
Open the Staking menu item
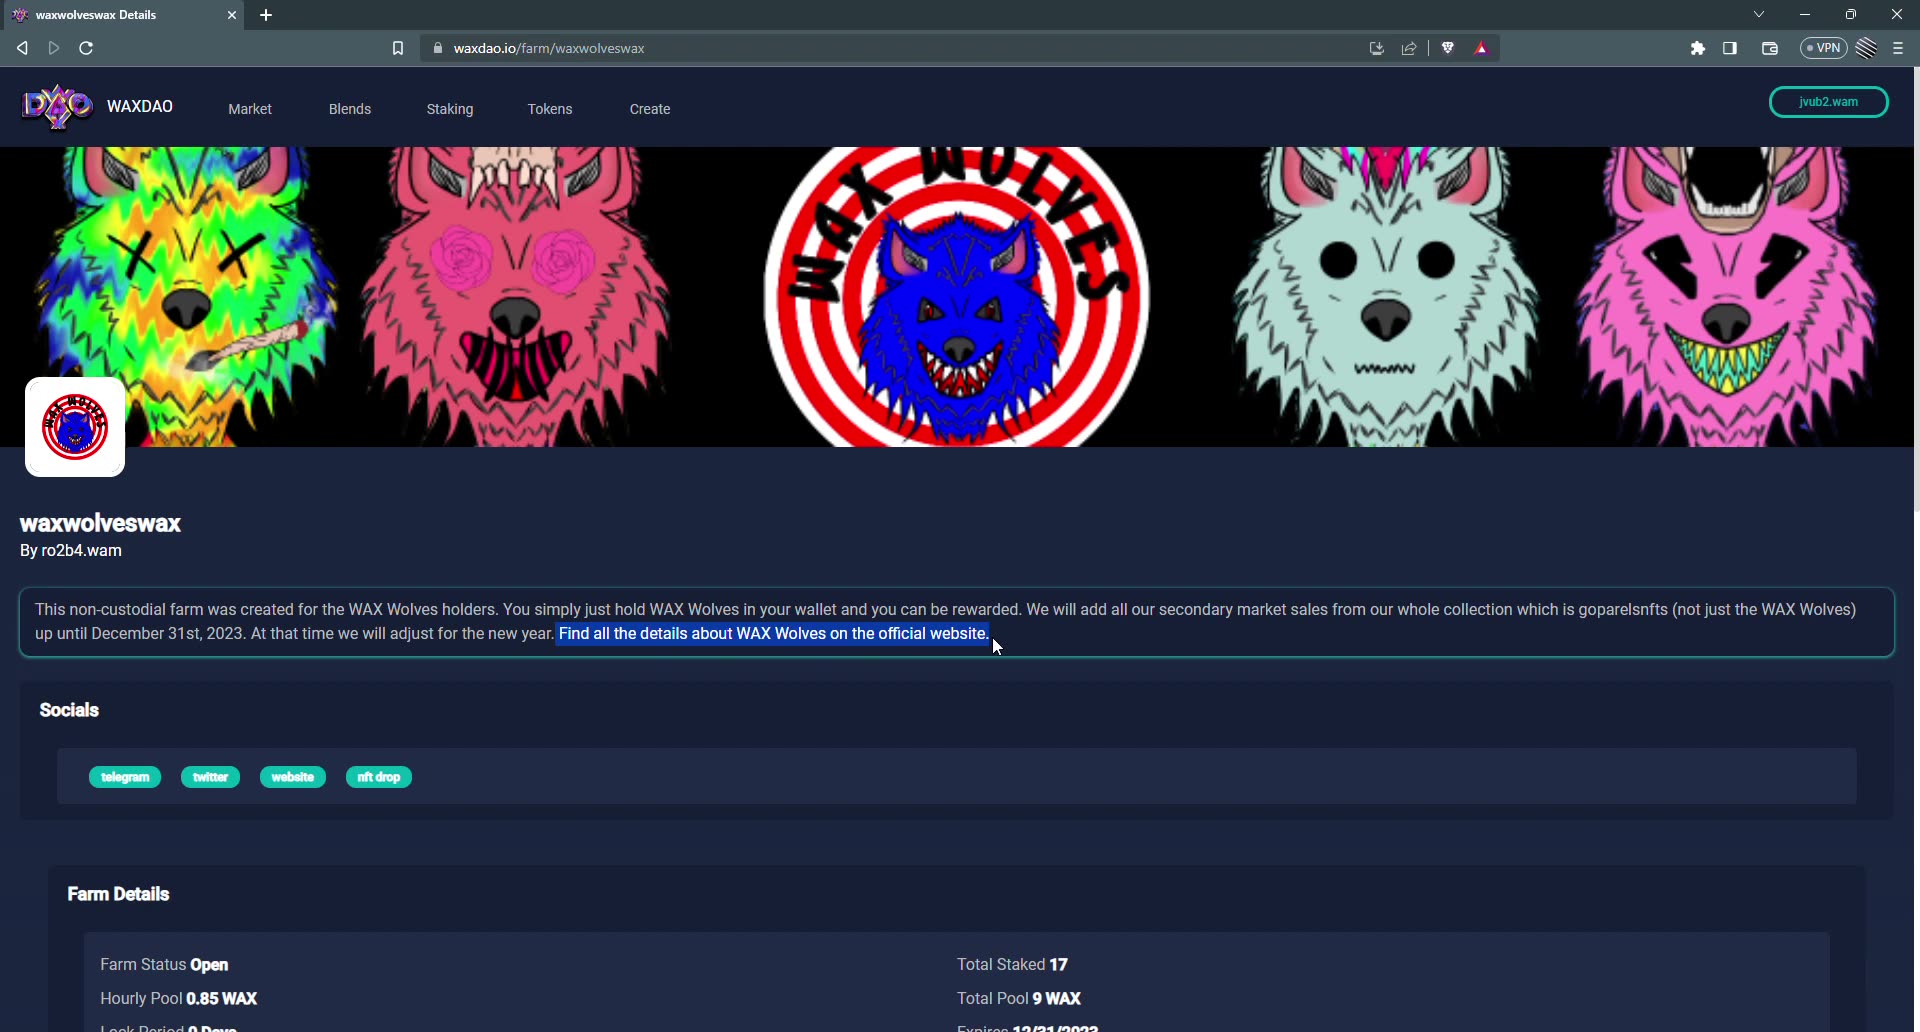coord(450,109)
